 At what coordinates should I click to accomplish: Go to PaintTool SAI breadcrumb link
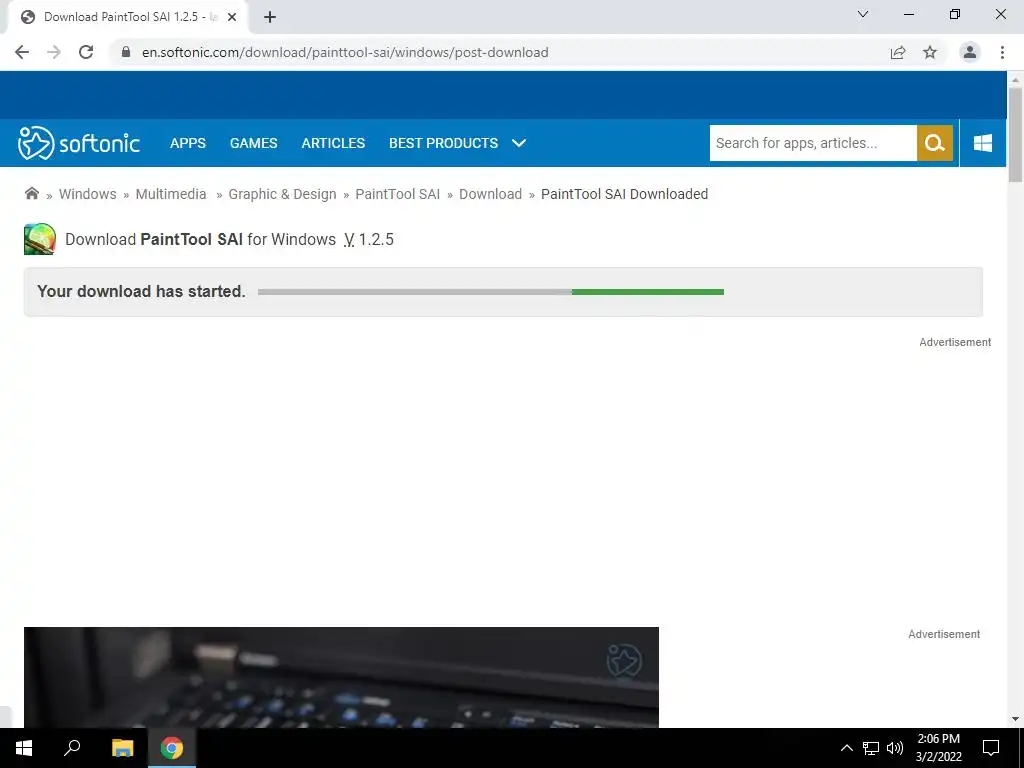click(398, 194)
